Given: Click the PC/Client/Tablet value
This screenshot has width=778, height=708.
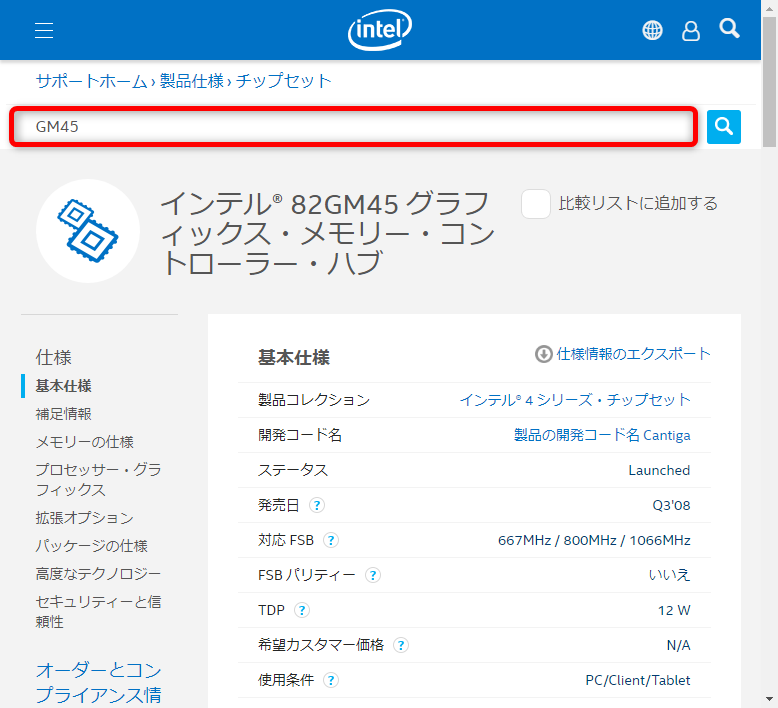Looking at the screenshot, I should pos(638,680).
